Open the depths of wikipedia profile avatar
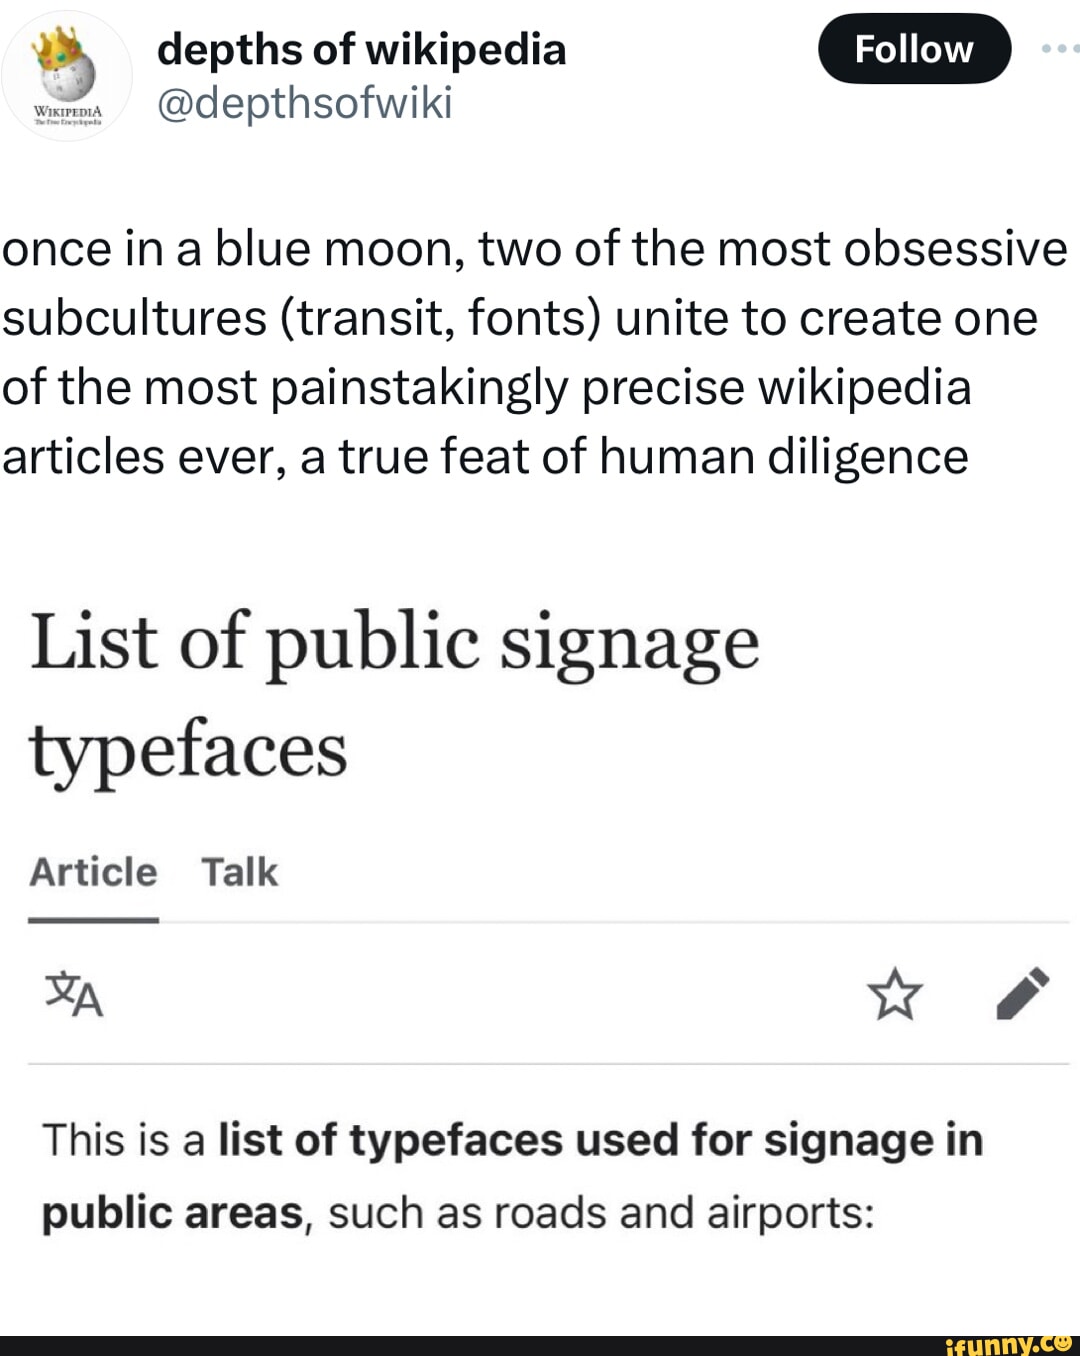This screenshot has width=1080, height=1356. (x=68, y=77)
